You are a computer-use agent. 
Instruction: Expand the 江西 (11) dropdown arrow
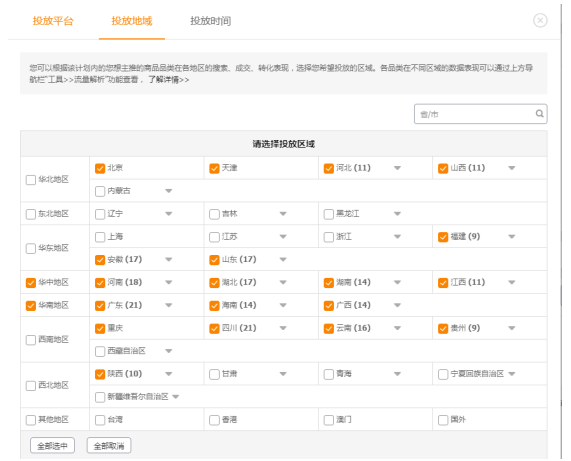pyautogui.click(x=512, y=282)
